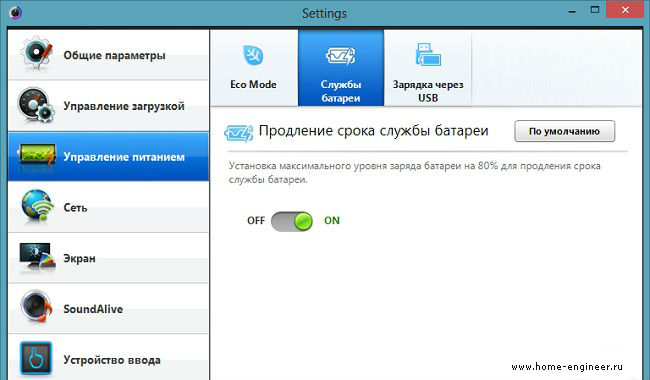Maximize the Settings window
This screenshot has width=650, height=380.
coord(595,10)
